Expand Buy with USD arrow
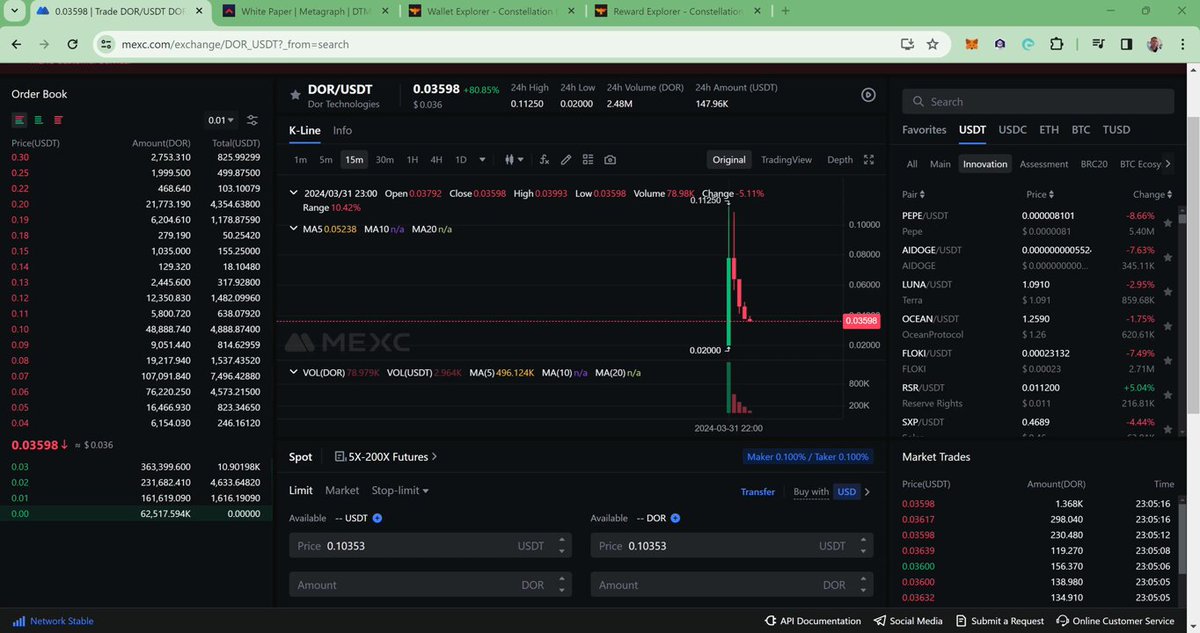Image resolution: width=1200 pixels, height=633 pixels. pos(867,492)
